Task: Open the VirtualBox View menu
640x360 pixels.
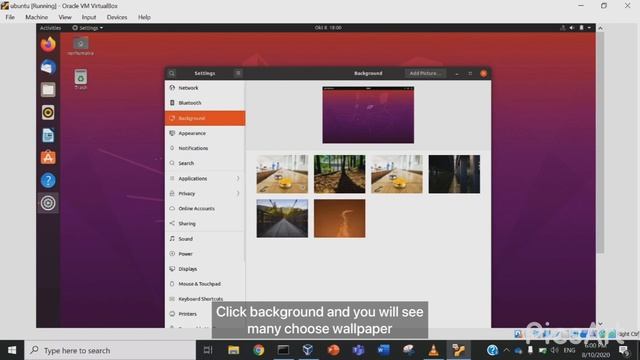Action: [x=65, y=17]
